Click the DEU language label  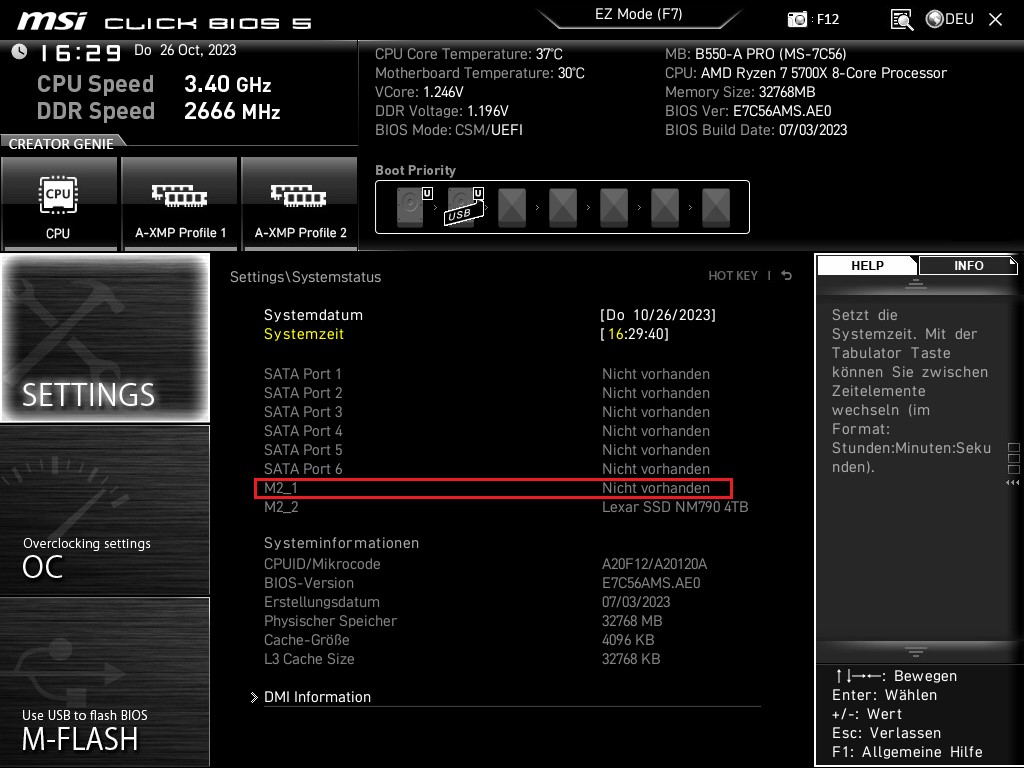point(959,19)
